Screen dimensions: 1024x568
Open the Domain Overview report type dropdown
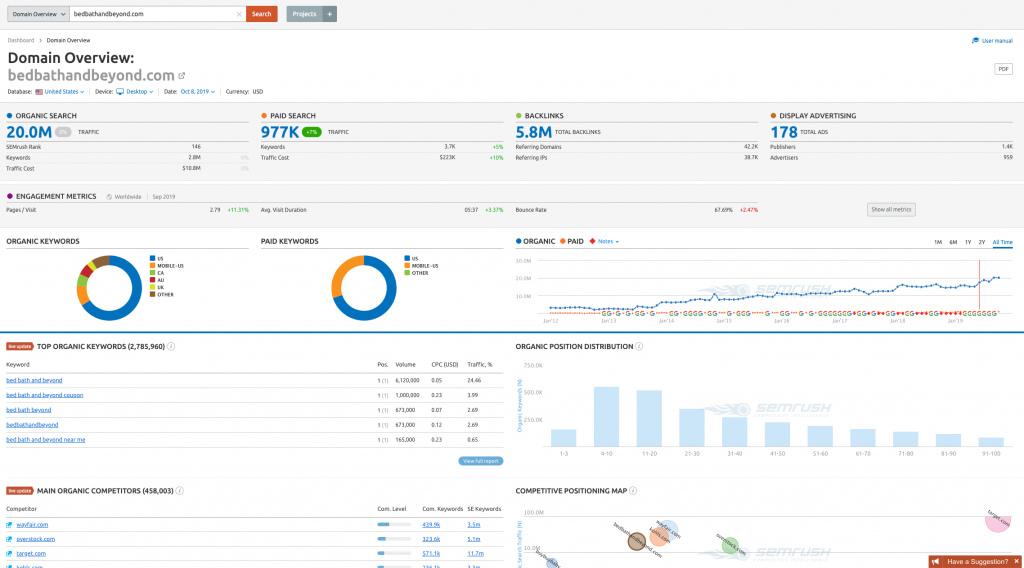click(38, 14)
